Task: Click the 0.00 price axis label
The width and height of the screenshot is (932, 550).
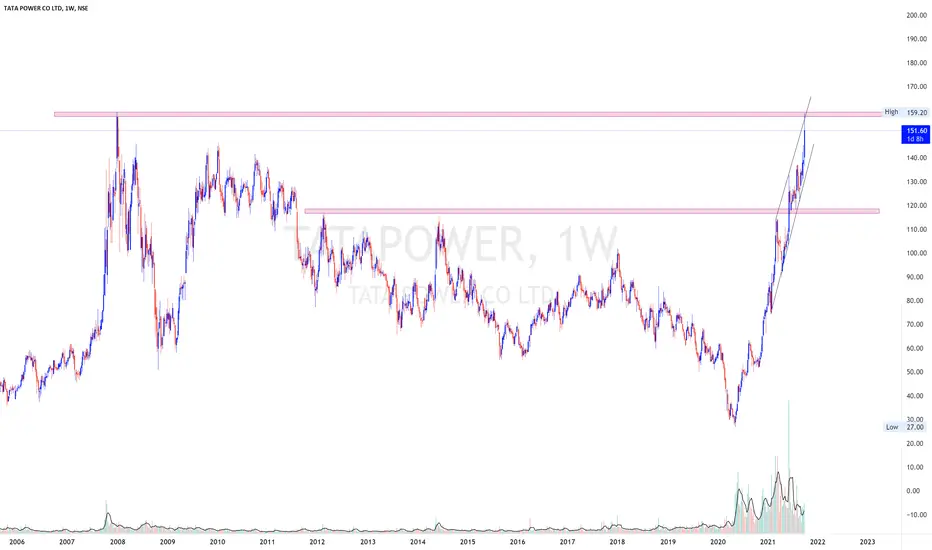Action: click(x=913, y=491)
